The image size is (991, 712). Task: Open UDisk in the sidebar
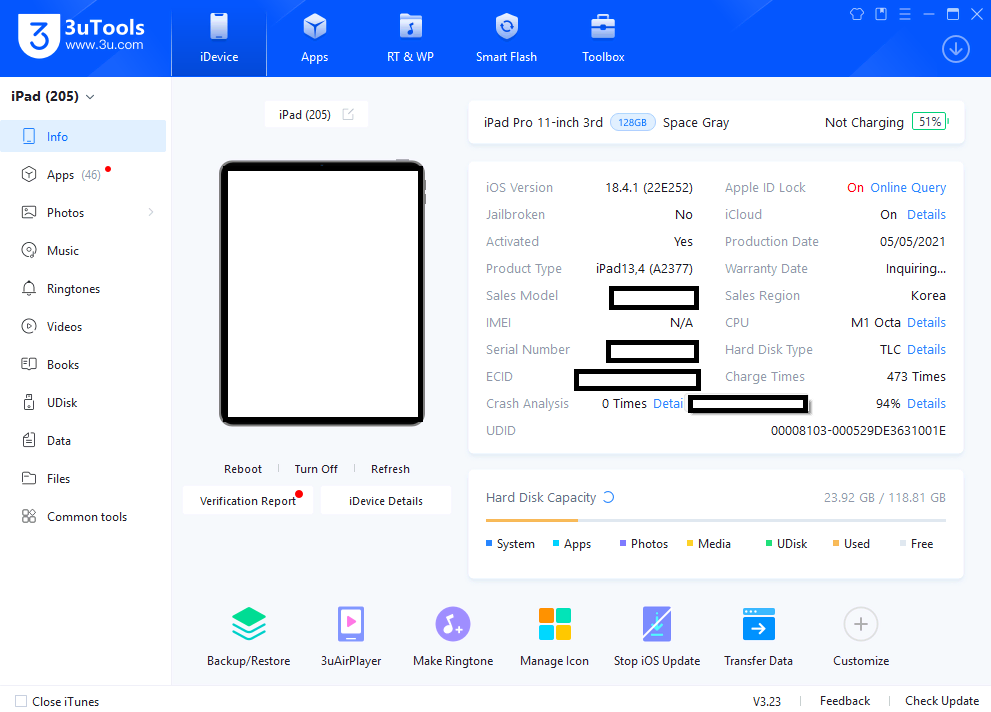[83, 402]
